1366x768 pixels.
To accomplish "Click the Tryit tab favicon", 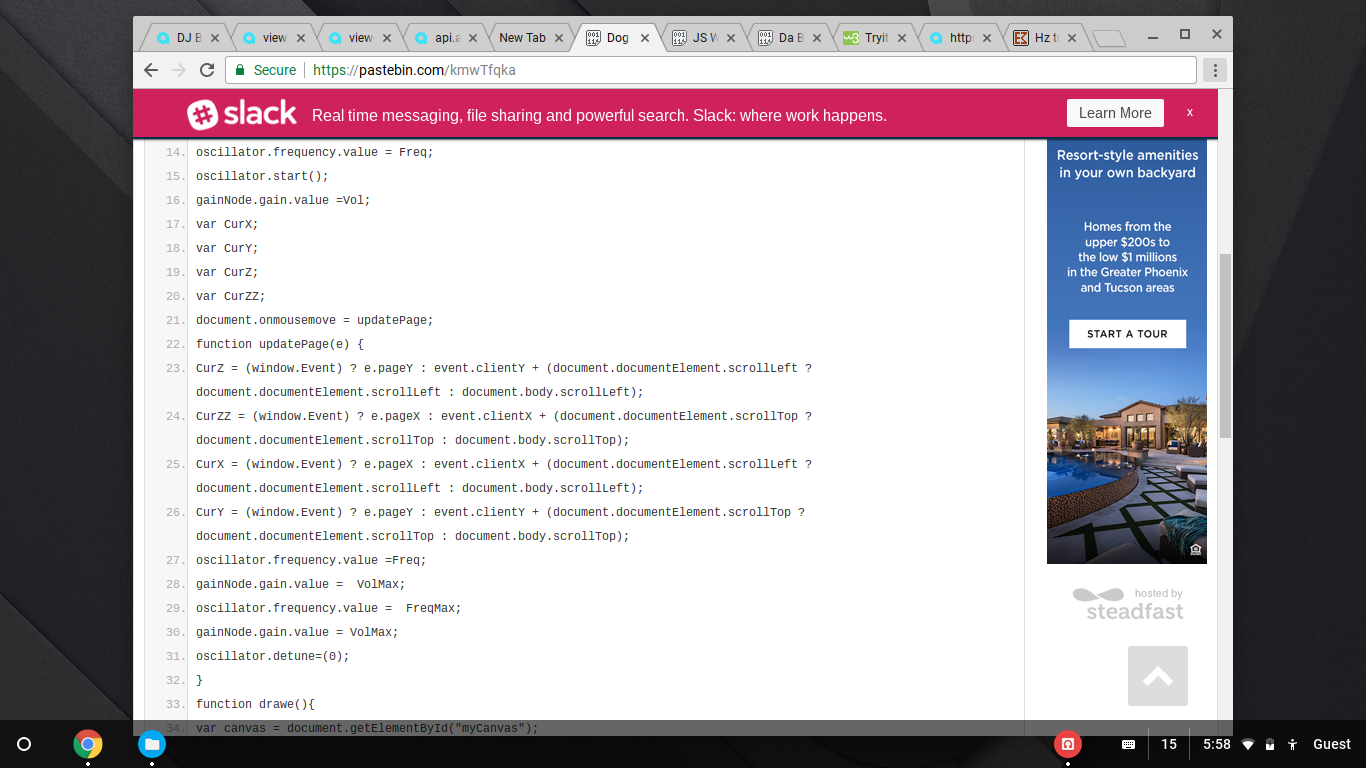I will pyautogui.click(x=851, y=38).
